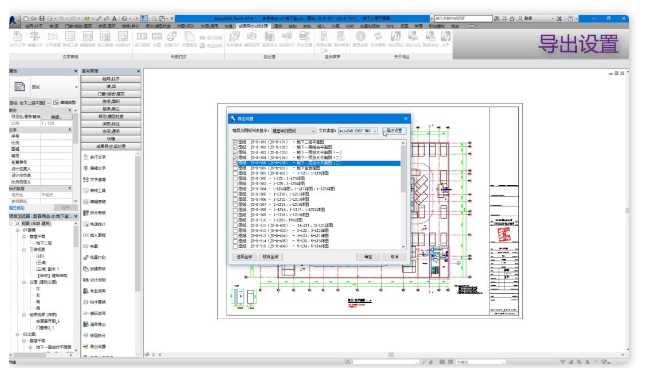
Task: Open the properties type selector dropdown arrow
Action: click(76, 87)
